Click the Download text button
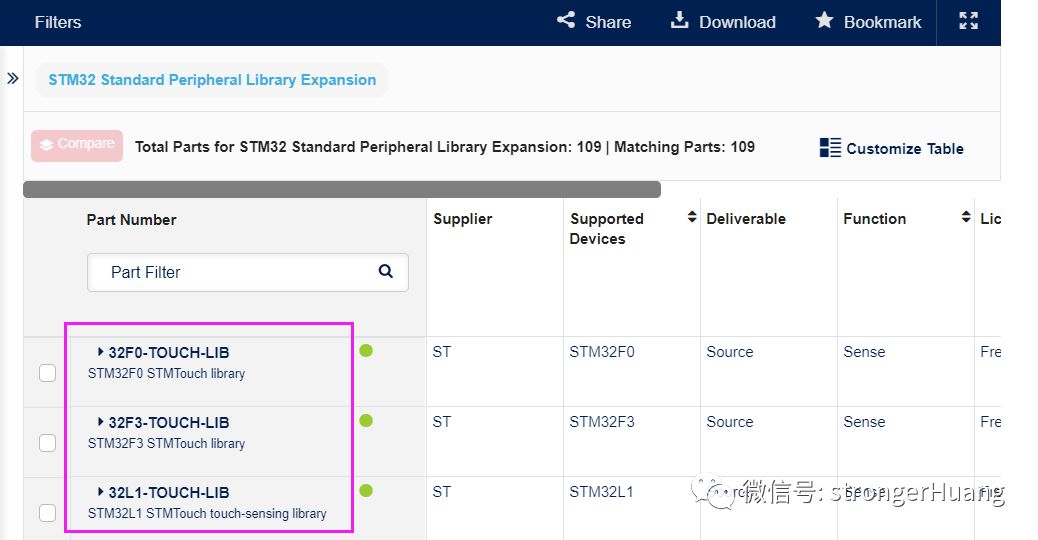 [x=737, y=22]
